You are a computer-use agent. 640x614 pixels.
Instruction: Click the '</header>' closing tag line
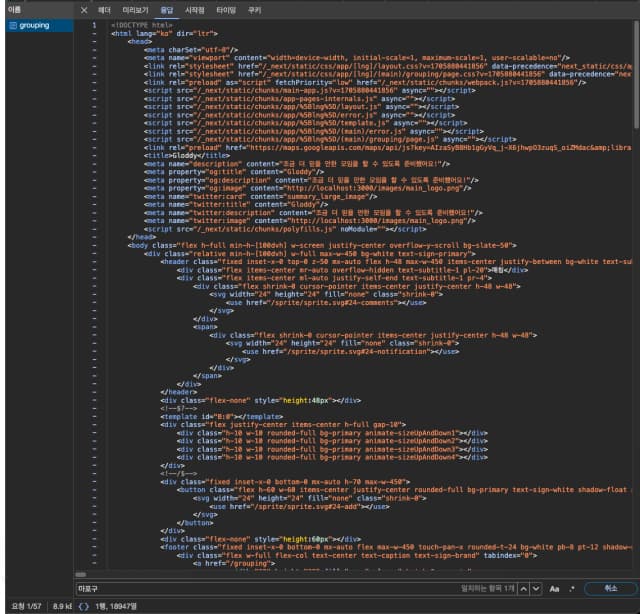[x=178, y=392]
